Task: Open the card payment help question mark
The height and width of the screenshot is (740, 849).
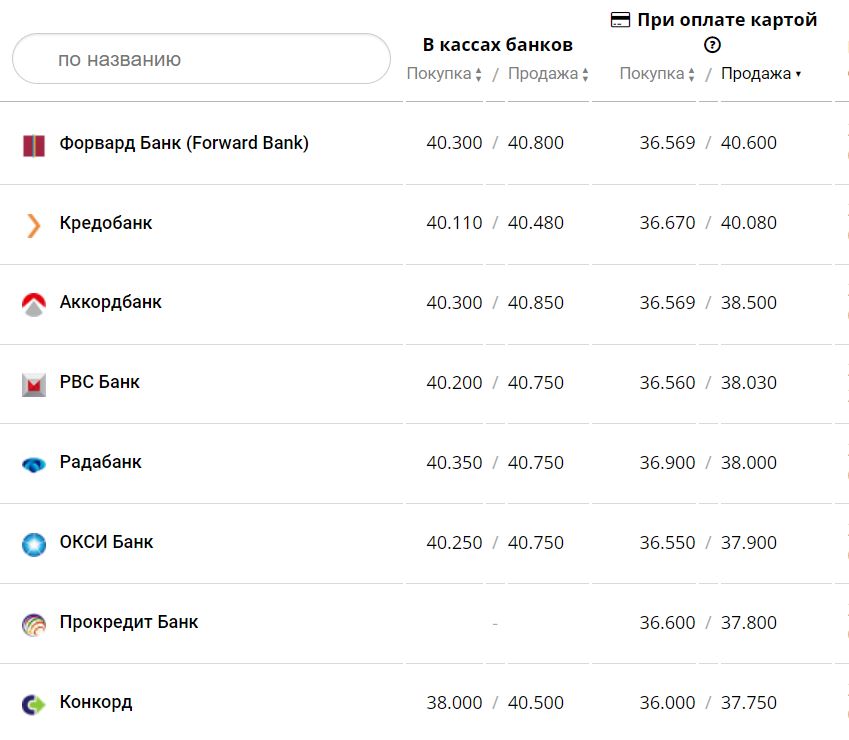Action: (713, 44)
